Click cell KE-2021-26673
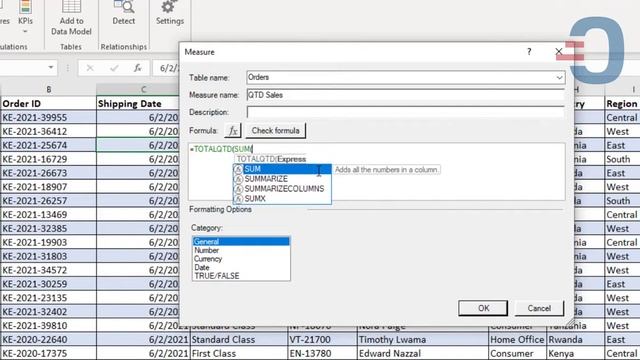The height and width of the screenshot is (360, 640). click(x=49, y=173)
